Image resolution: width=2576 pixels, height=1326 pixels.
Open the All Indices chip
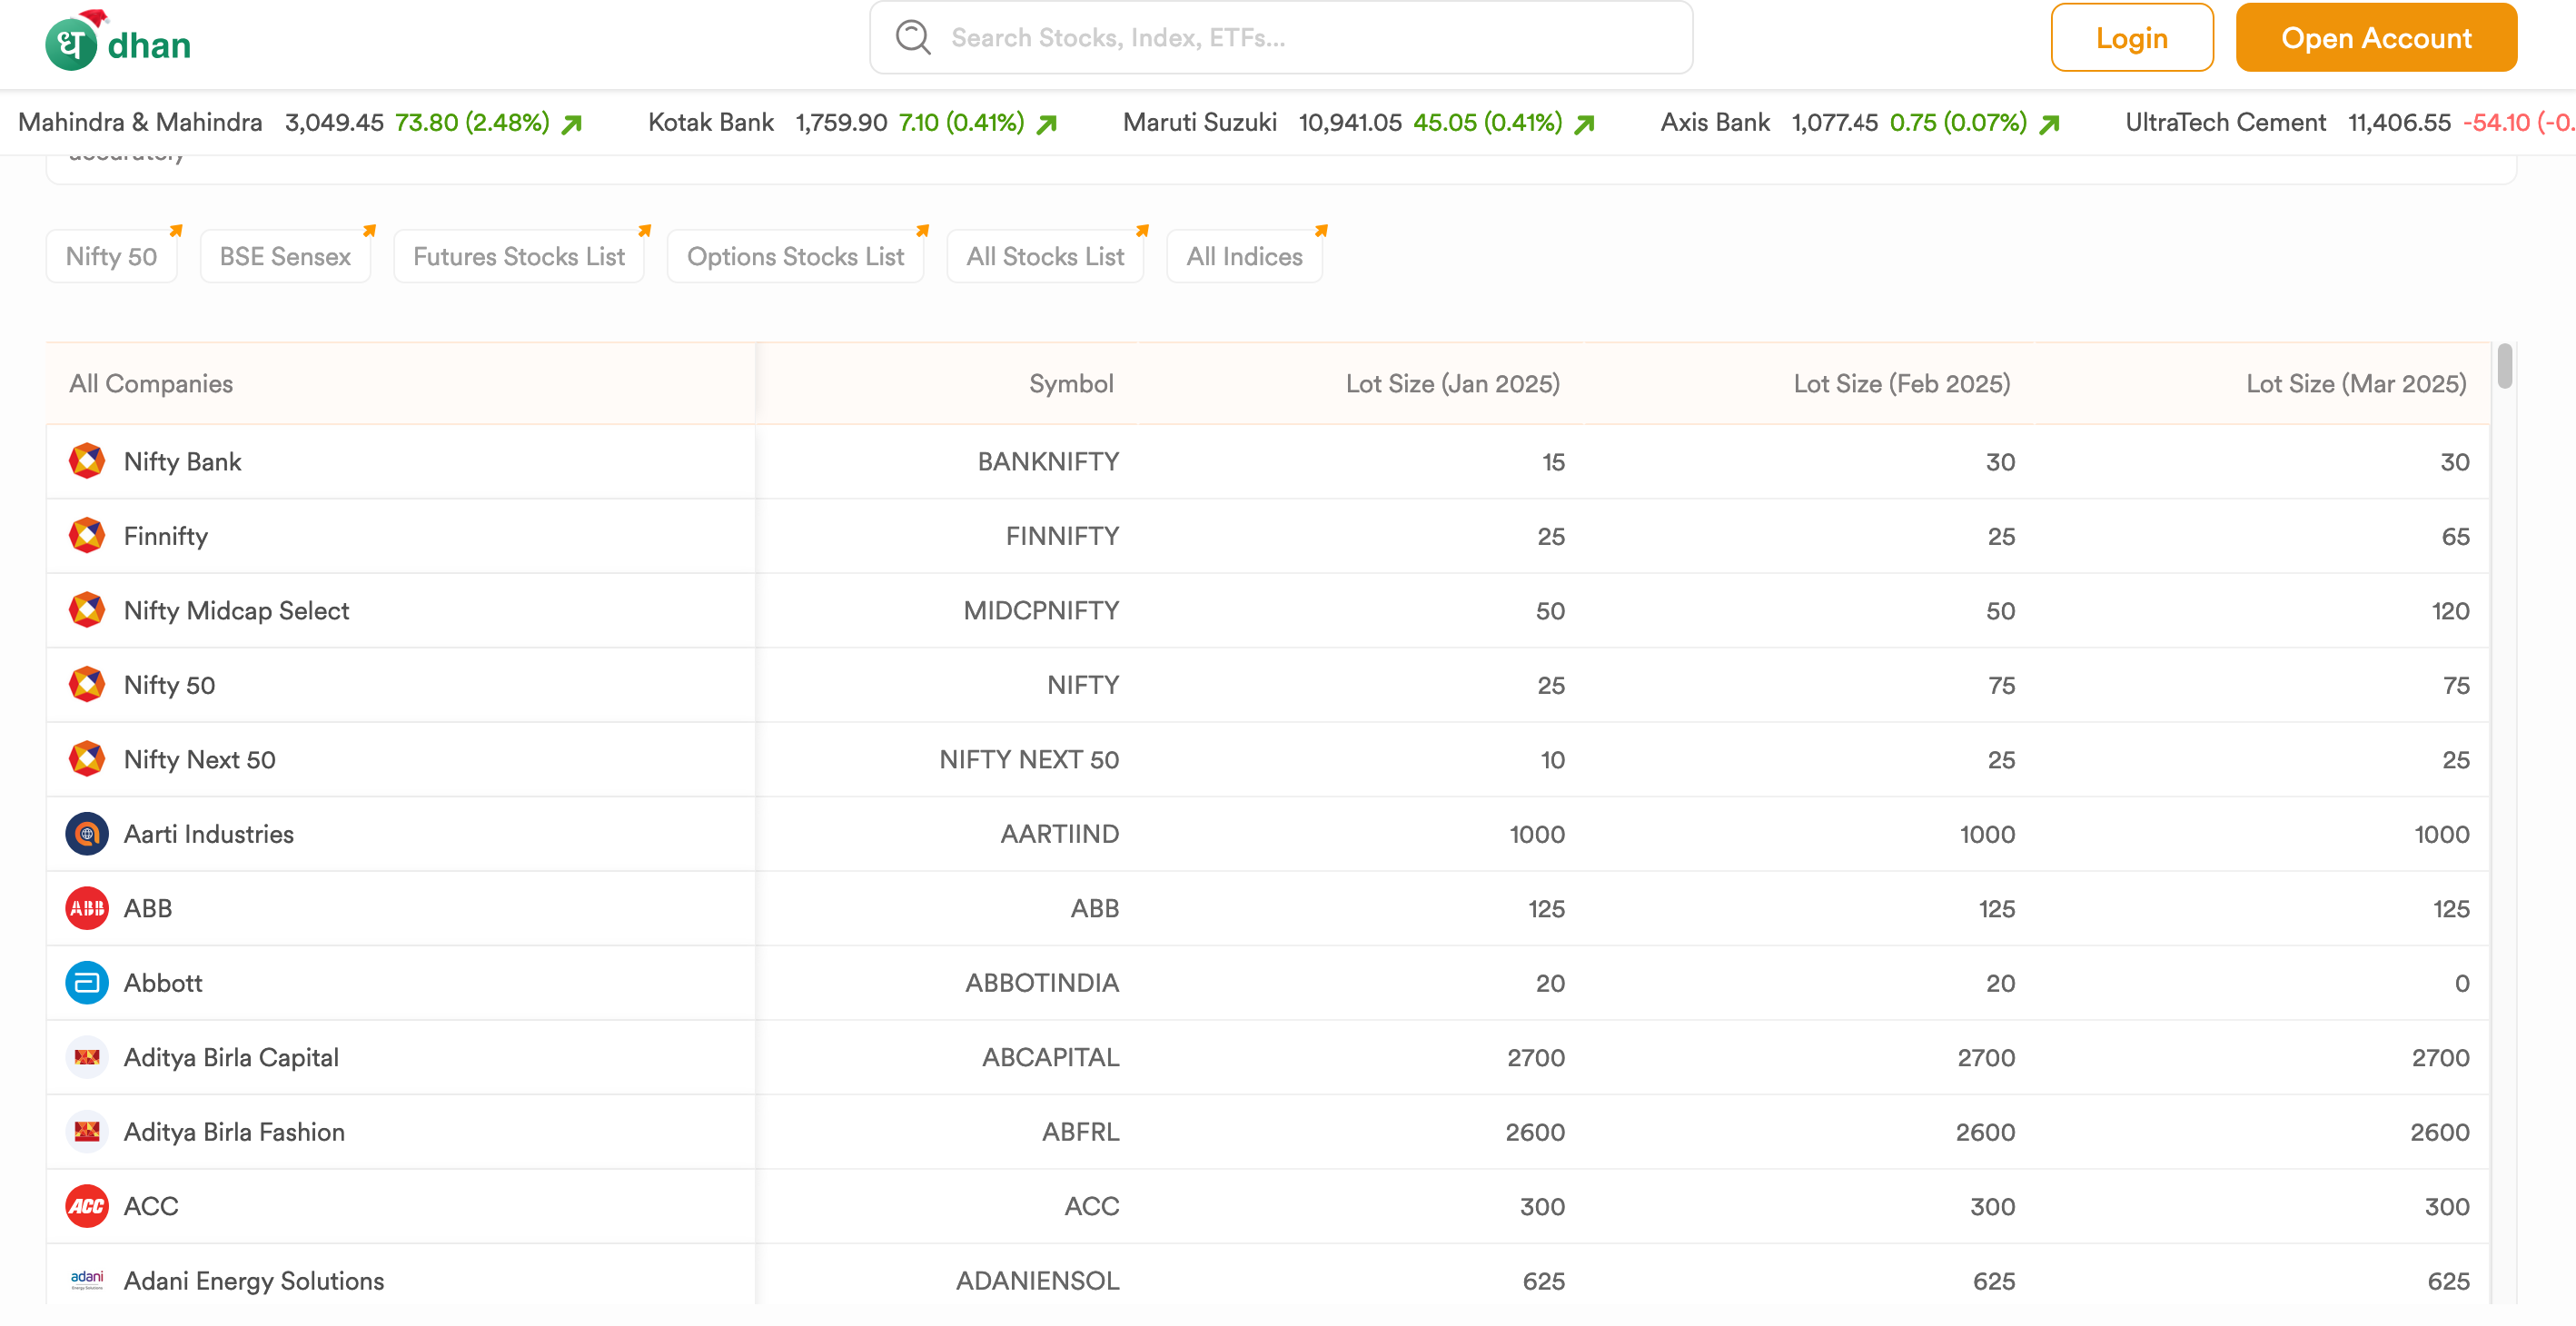[x=1244, y=256]
